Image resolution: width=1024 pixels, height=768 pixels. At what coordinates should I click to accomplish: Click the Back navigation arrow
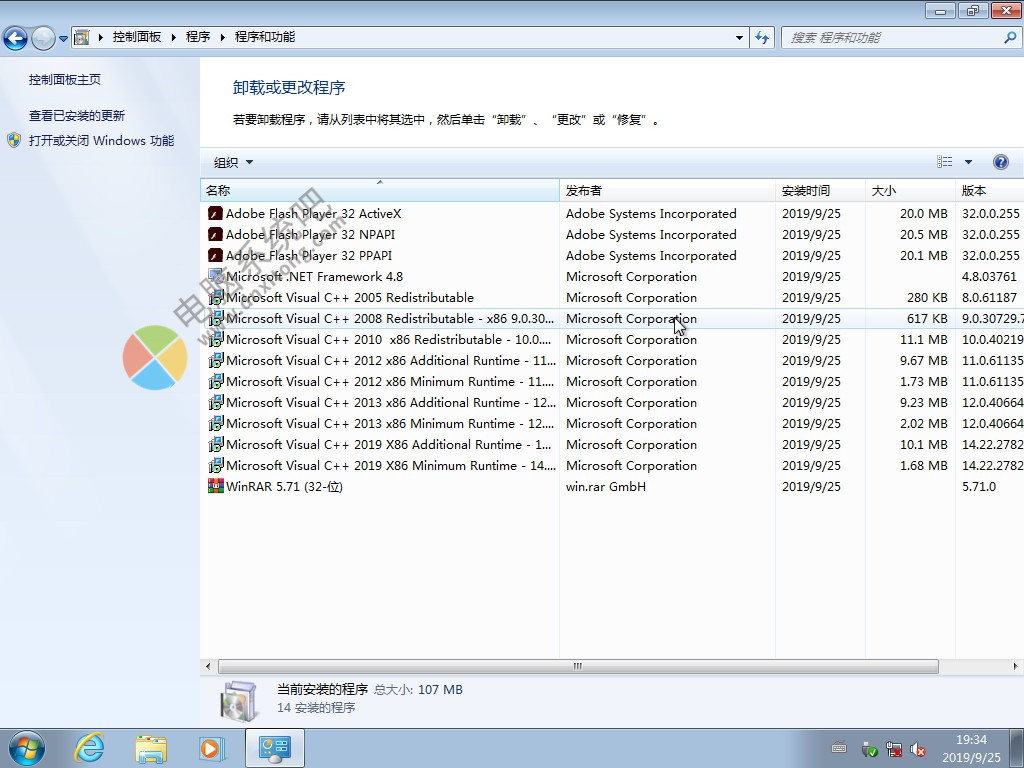click(15, 39)
